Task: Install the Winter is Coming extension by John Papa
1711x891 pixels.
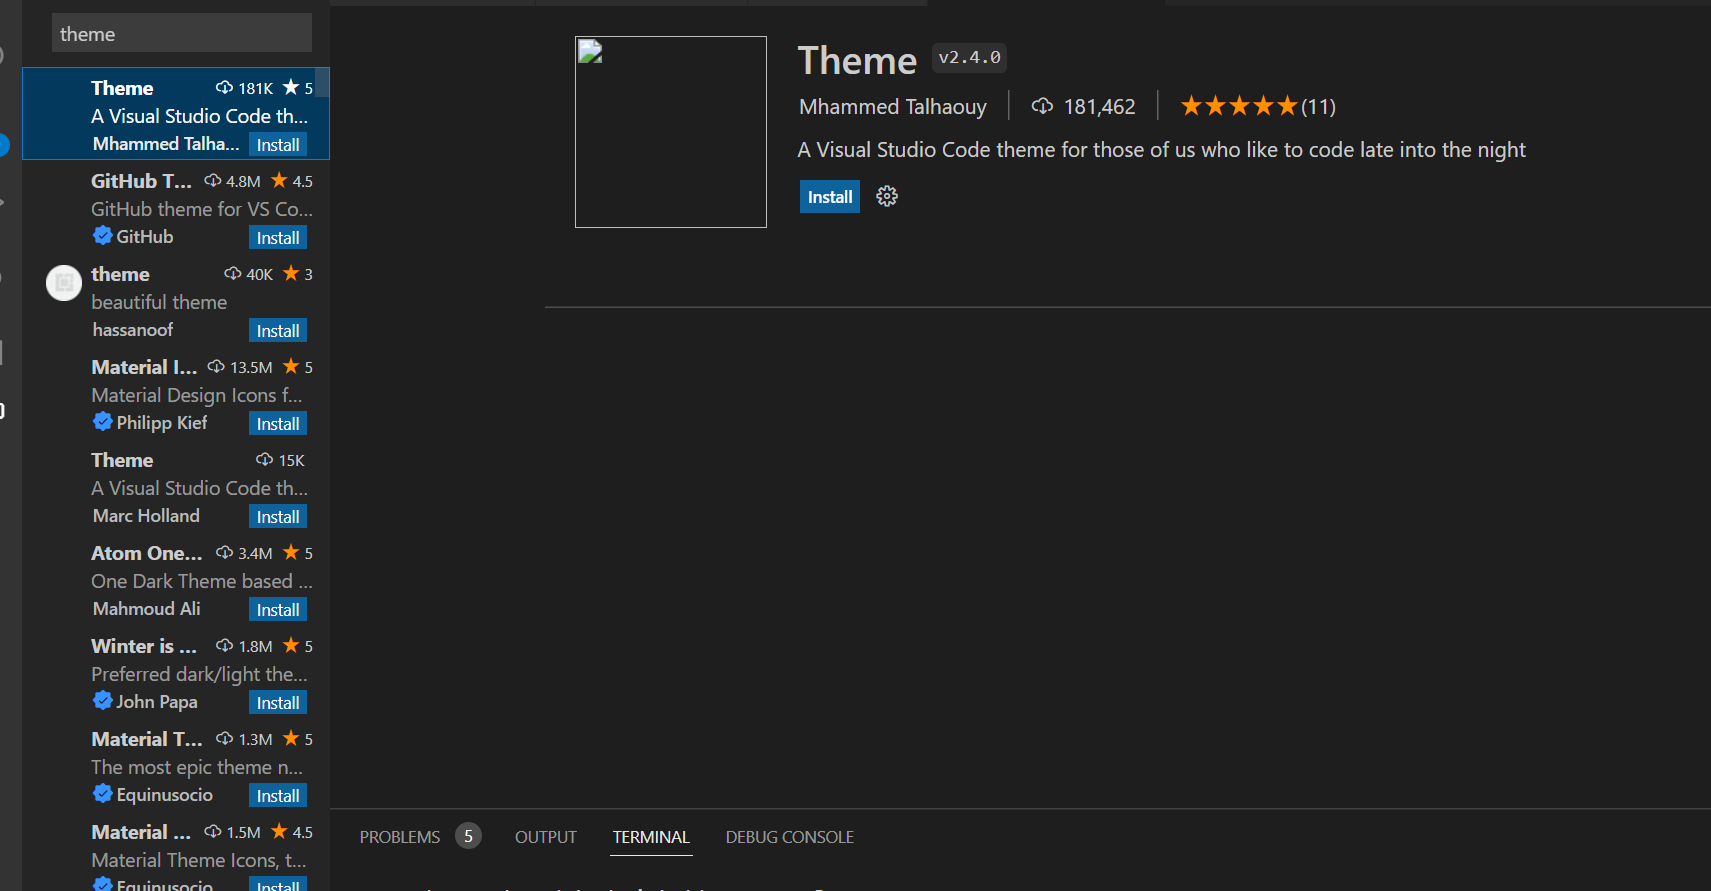Action: pyautogui.click(x=278, y=703)
